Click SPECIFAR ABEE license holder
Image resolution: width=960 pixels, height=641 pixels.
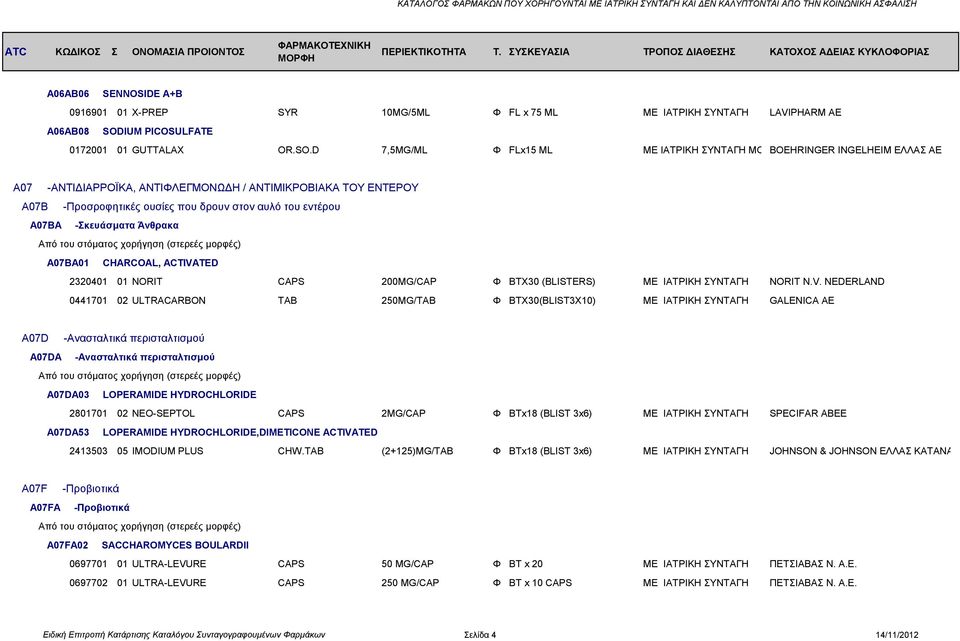tap(808, 414)
